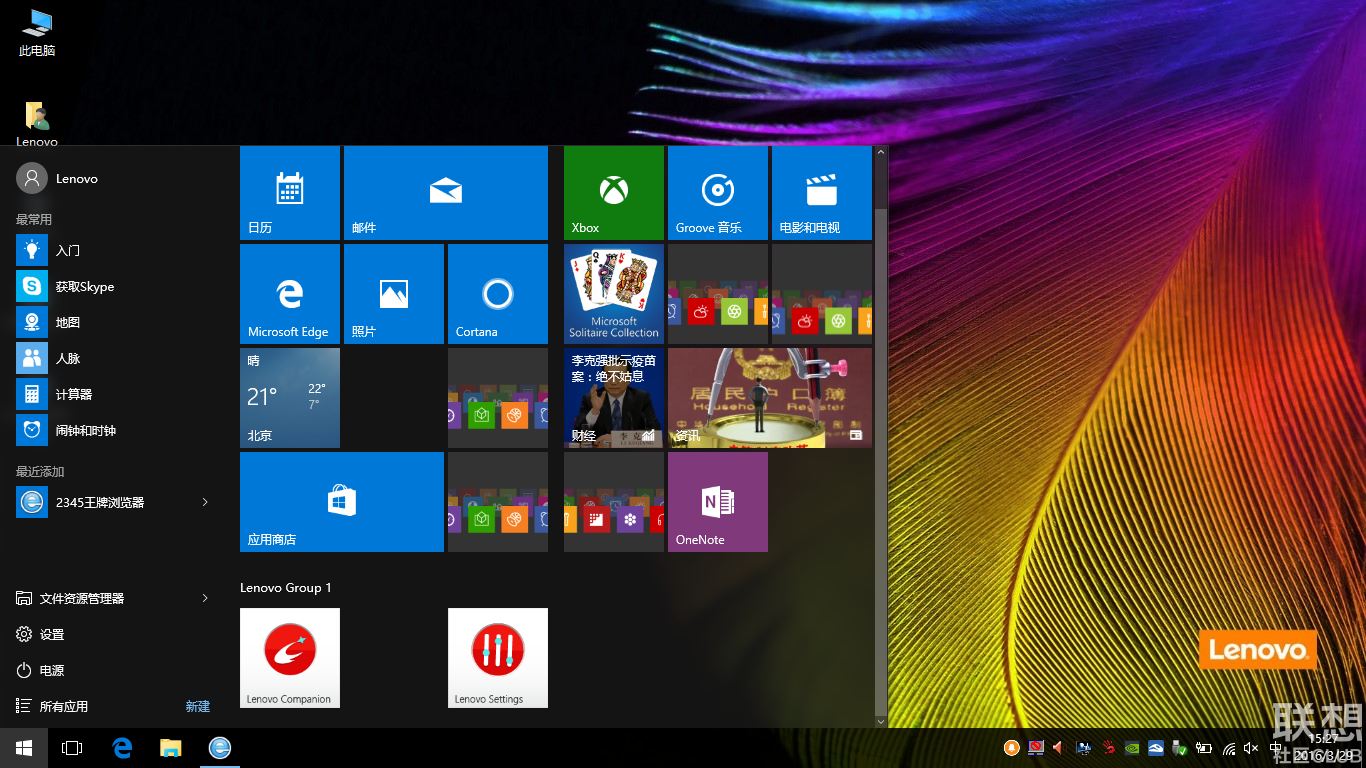1366x768 pixels.
Task: Launch the Xbox tile
Action: [614, 192]
